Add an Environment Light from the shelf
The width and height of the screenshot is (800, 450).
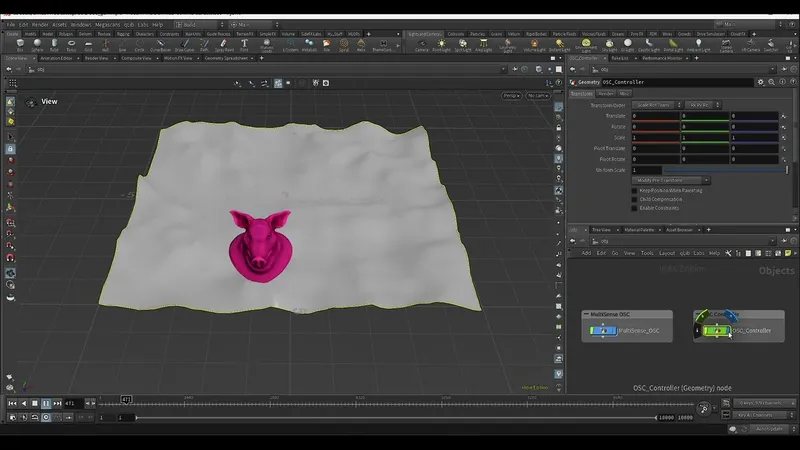pos(586,45)
